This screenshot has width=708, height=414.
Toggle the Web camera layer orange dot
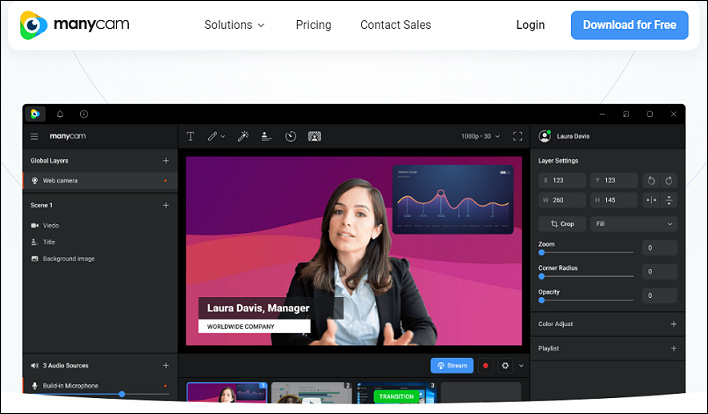click(x=165, y=181)
